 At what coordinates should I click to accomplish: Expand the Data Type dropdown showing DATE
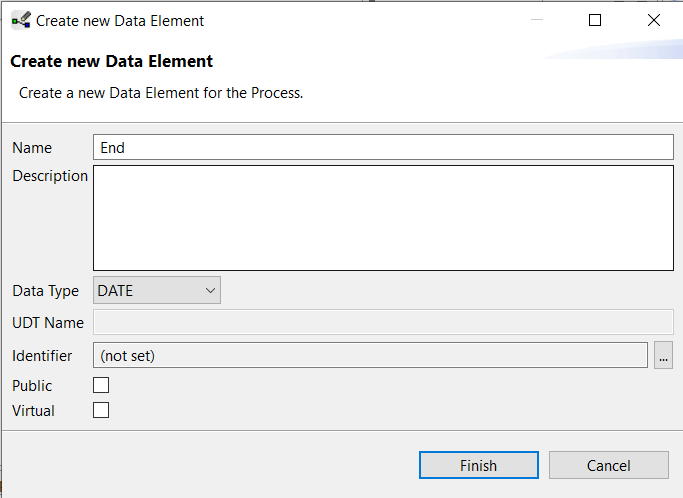point(157,291)
